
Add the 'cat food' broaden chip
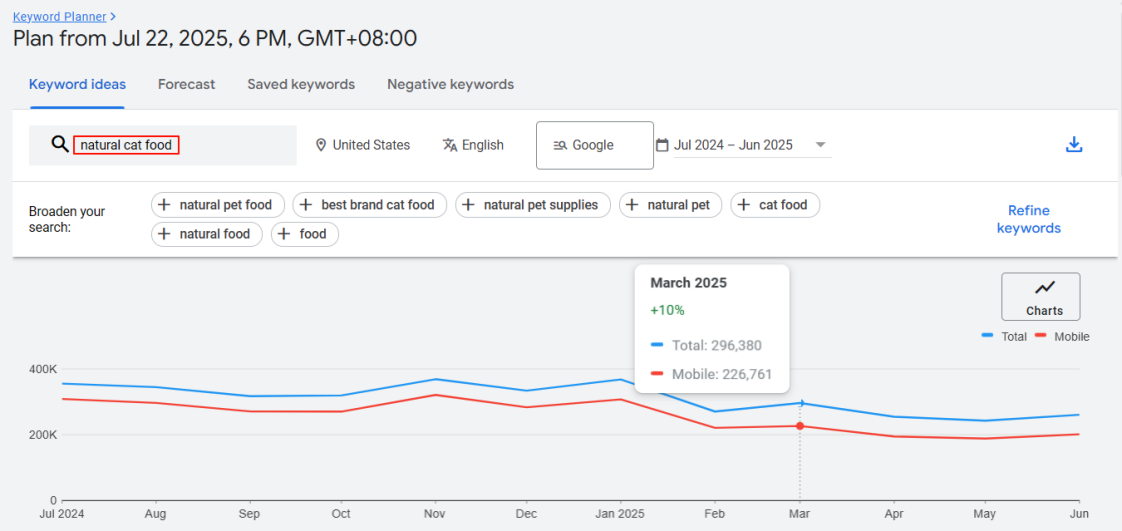(x=775, y=205)
